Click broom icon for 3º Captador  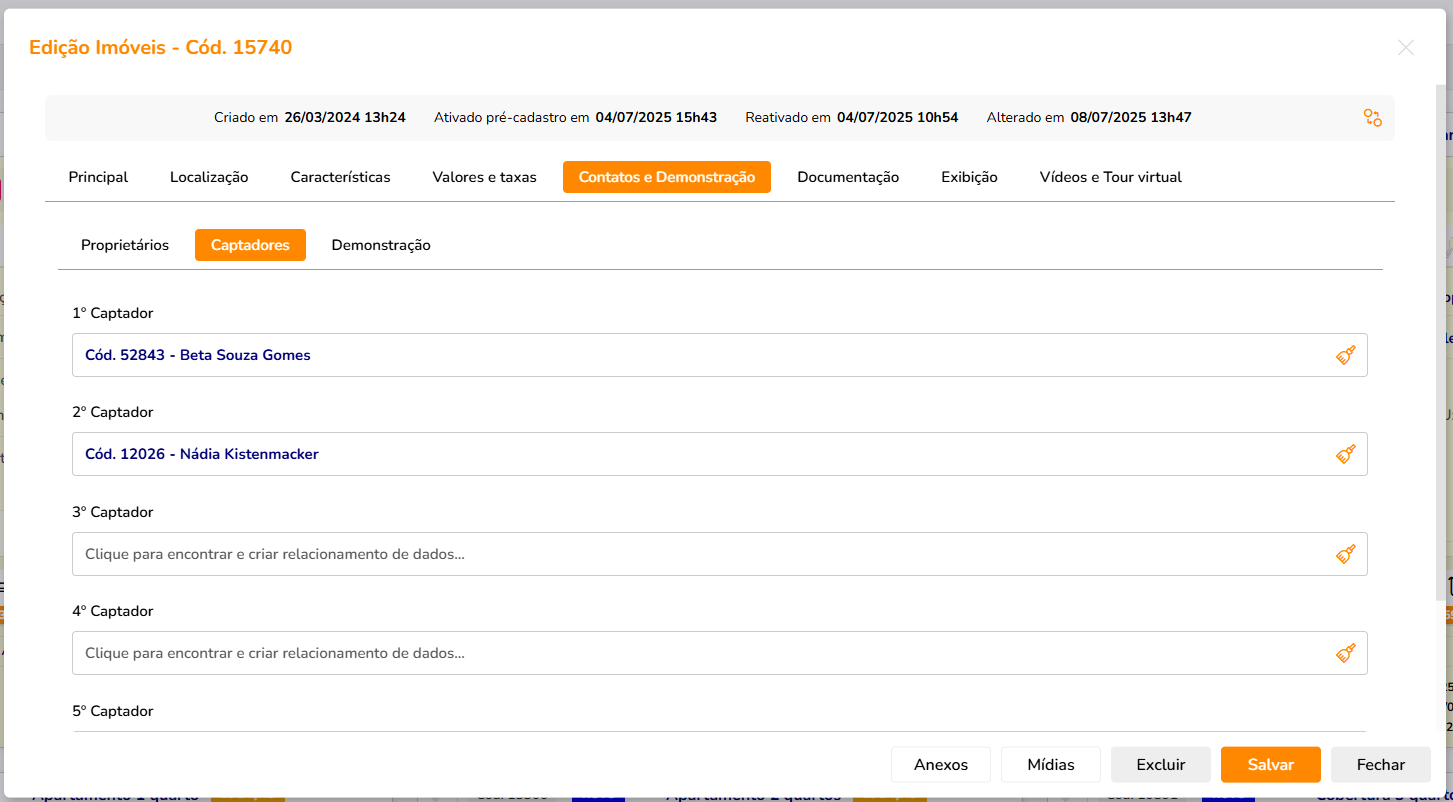[1345, 554]
